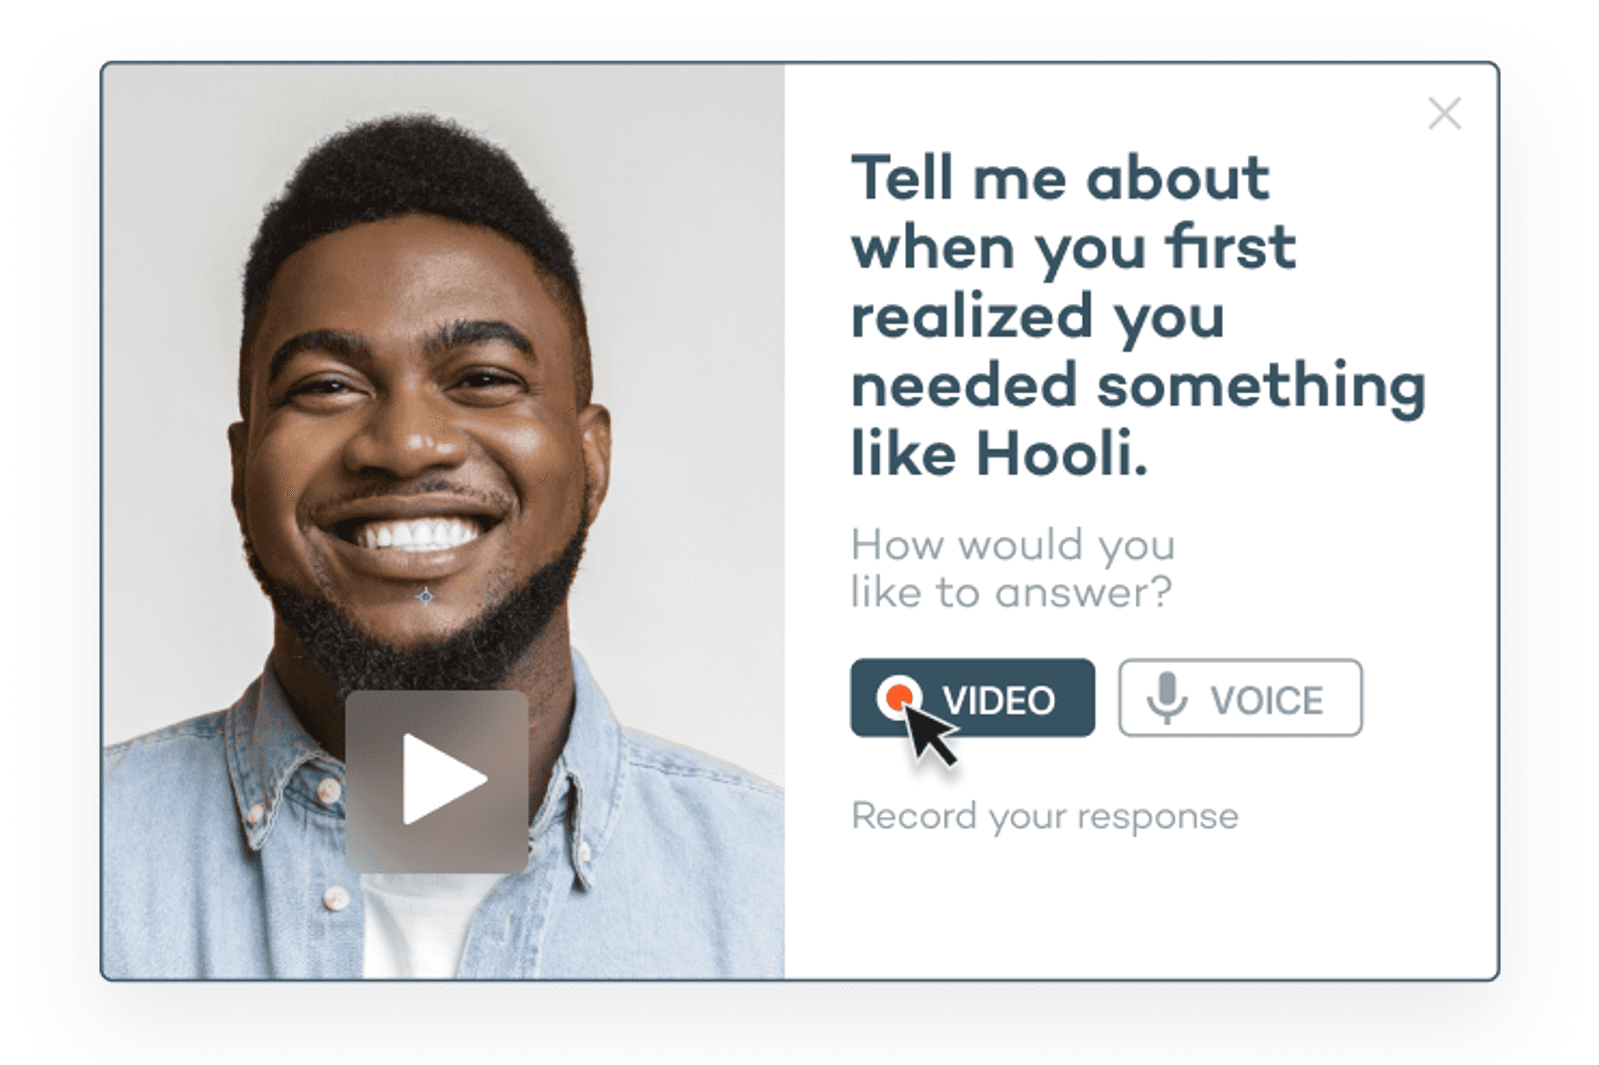Image resolution: width=1599 pixels, height=1065 pixels.
Task: Close the dialog with the X
Action: pos(1444,114)
